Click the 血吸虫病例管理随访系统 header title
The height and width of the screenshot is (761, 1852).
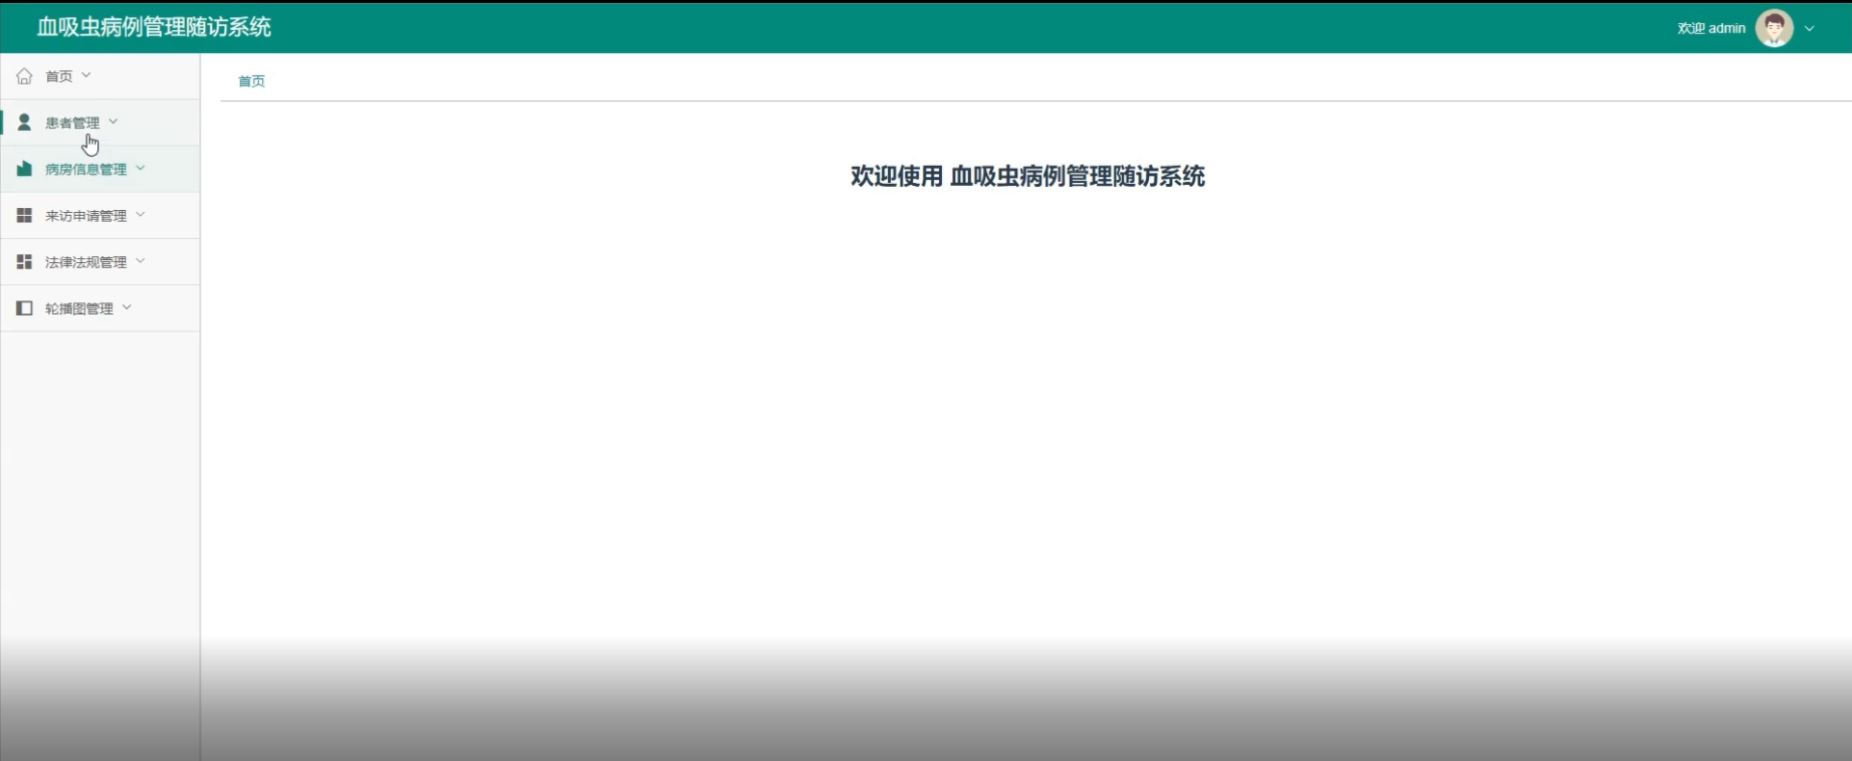pyautogui.click(x=154, y=27)
